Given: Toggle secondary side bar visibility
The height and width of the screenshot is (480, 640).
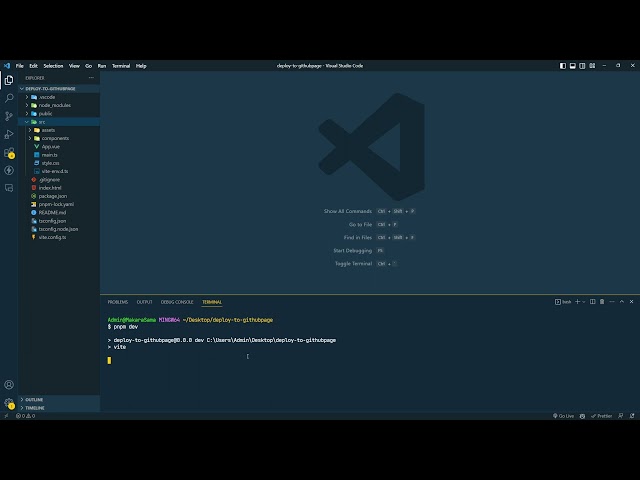Looking at the screenshot, I should pyautogui.click(x=582, y=66).
